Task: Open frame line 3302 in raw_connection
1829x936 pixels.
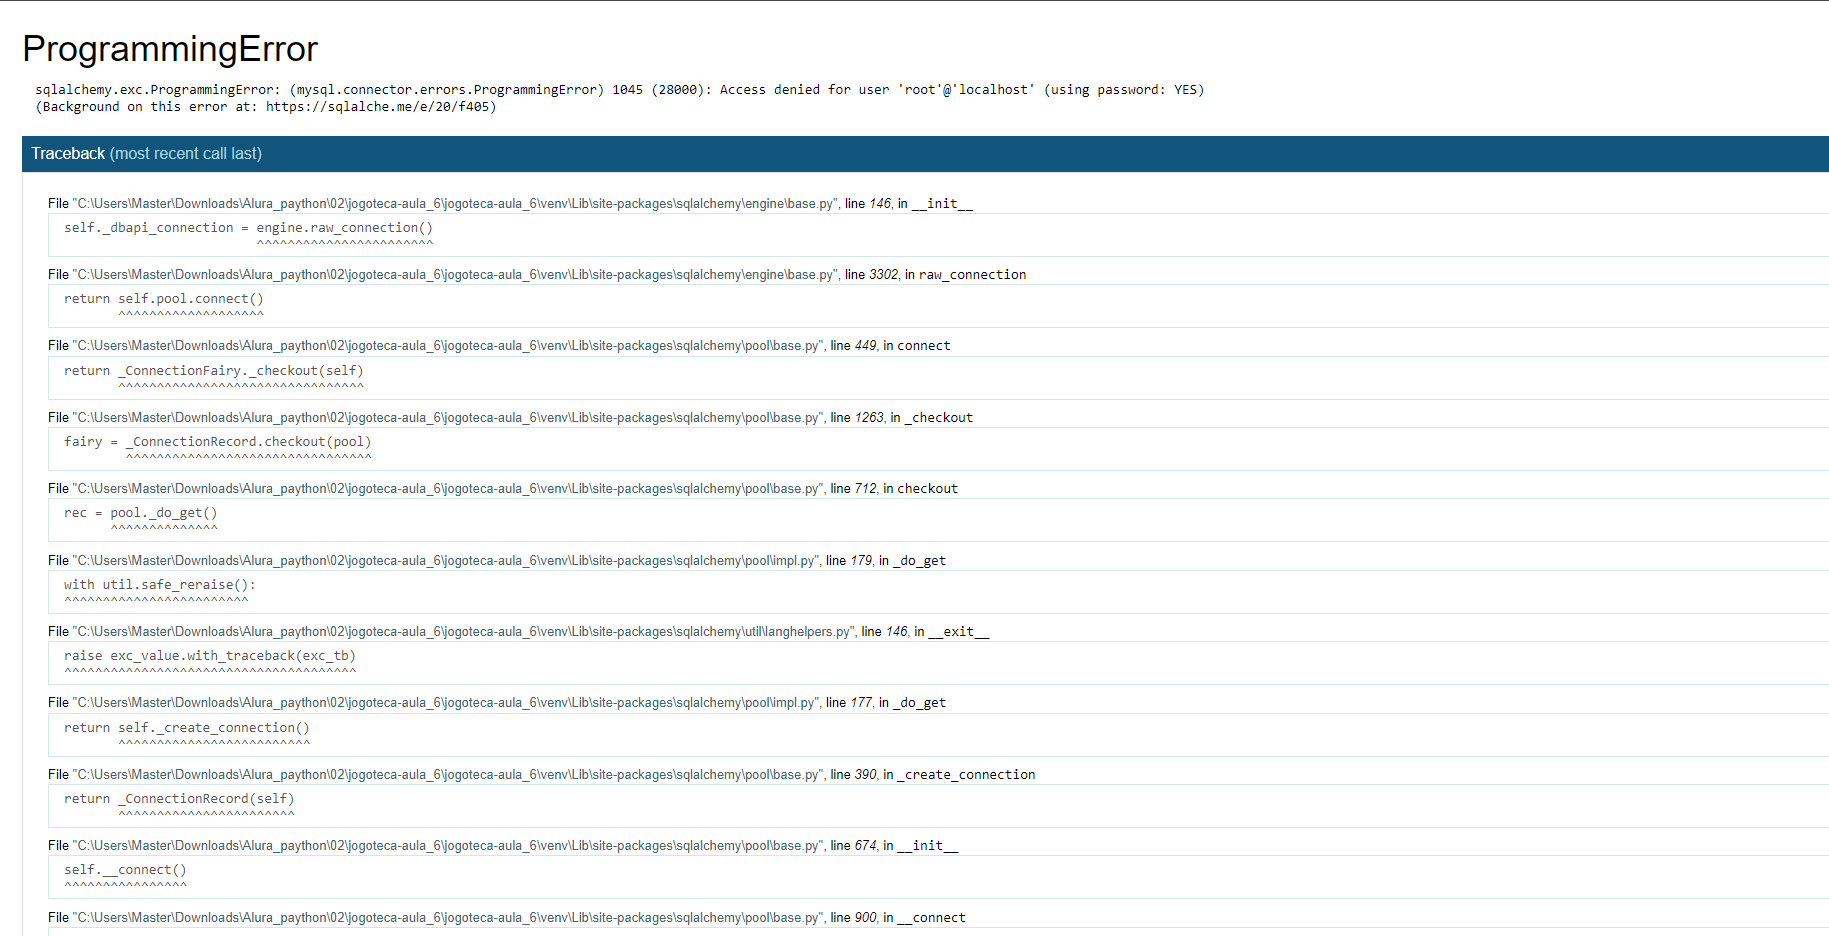Action: 537,274
